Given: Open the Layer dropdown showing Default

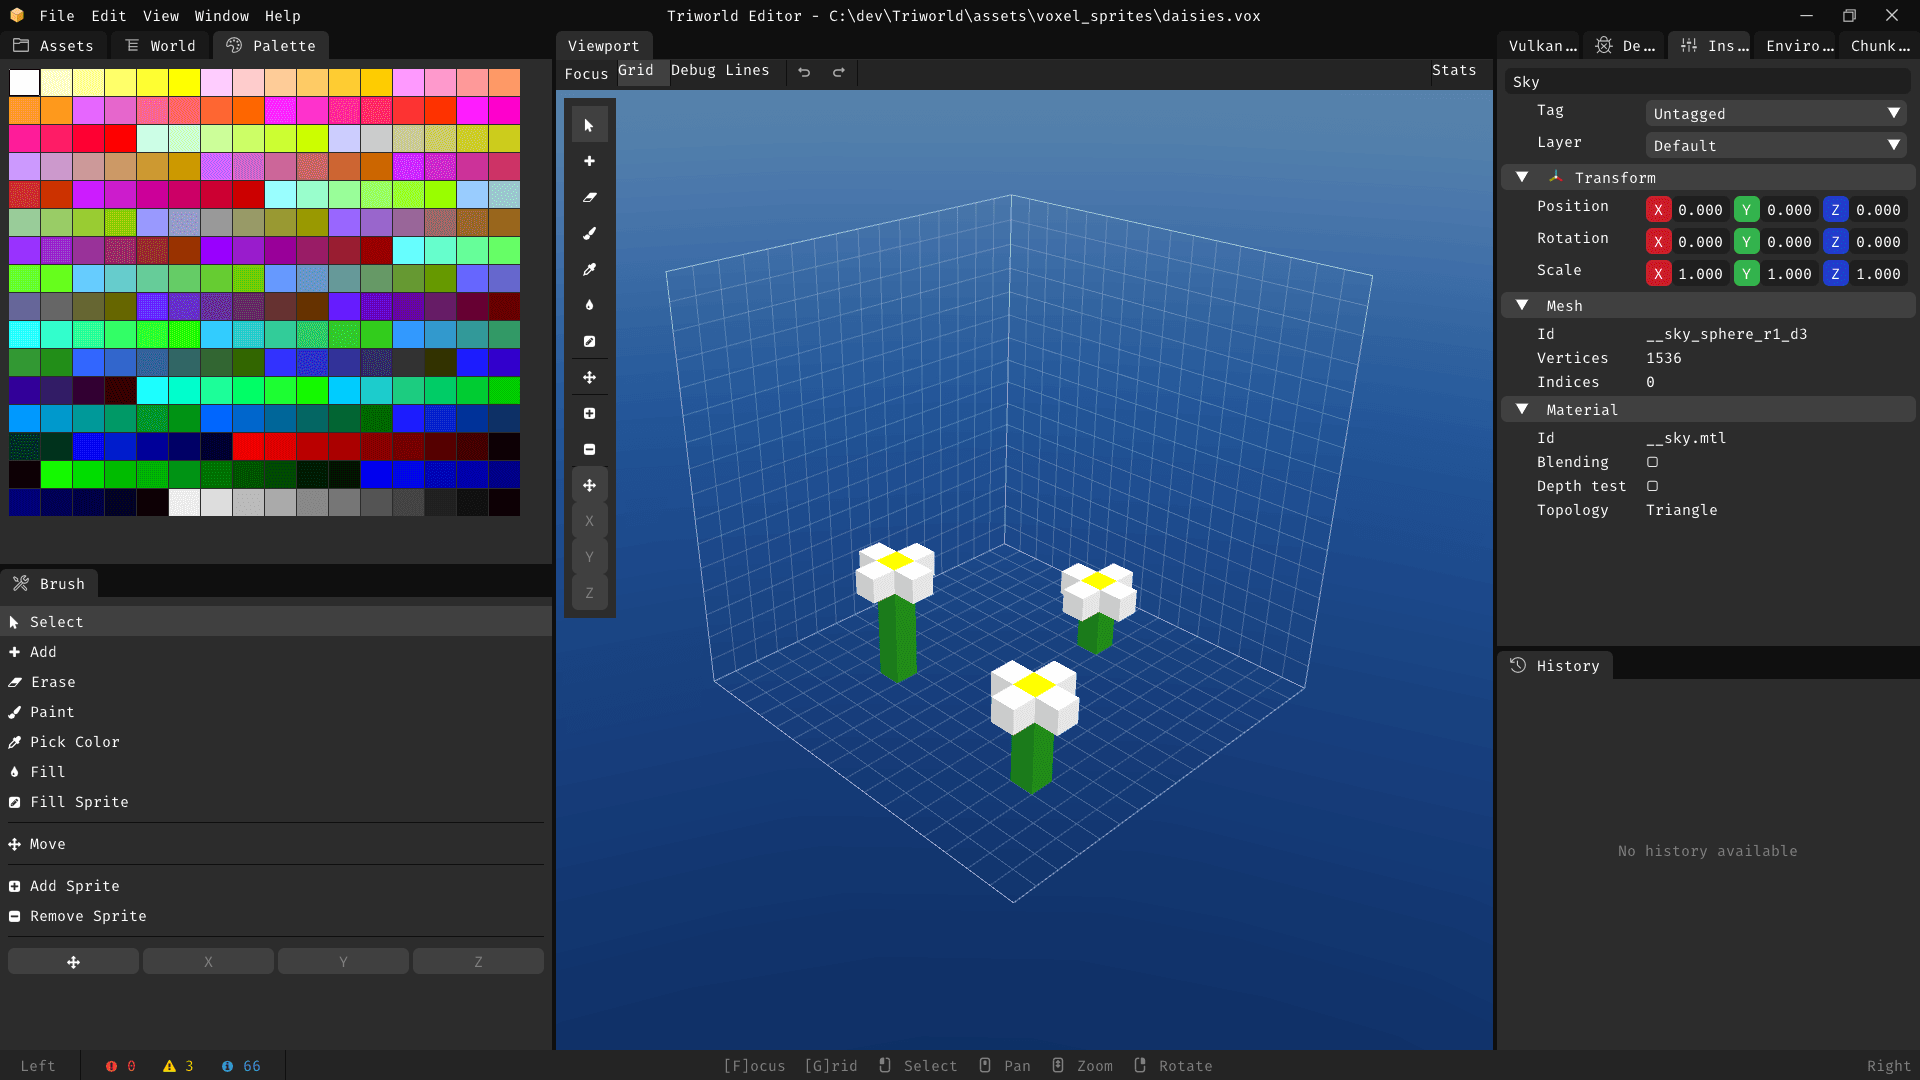Looking at the screenshot, I should pos(1775,146).
